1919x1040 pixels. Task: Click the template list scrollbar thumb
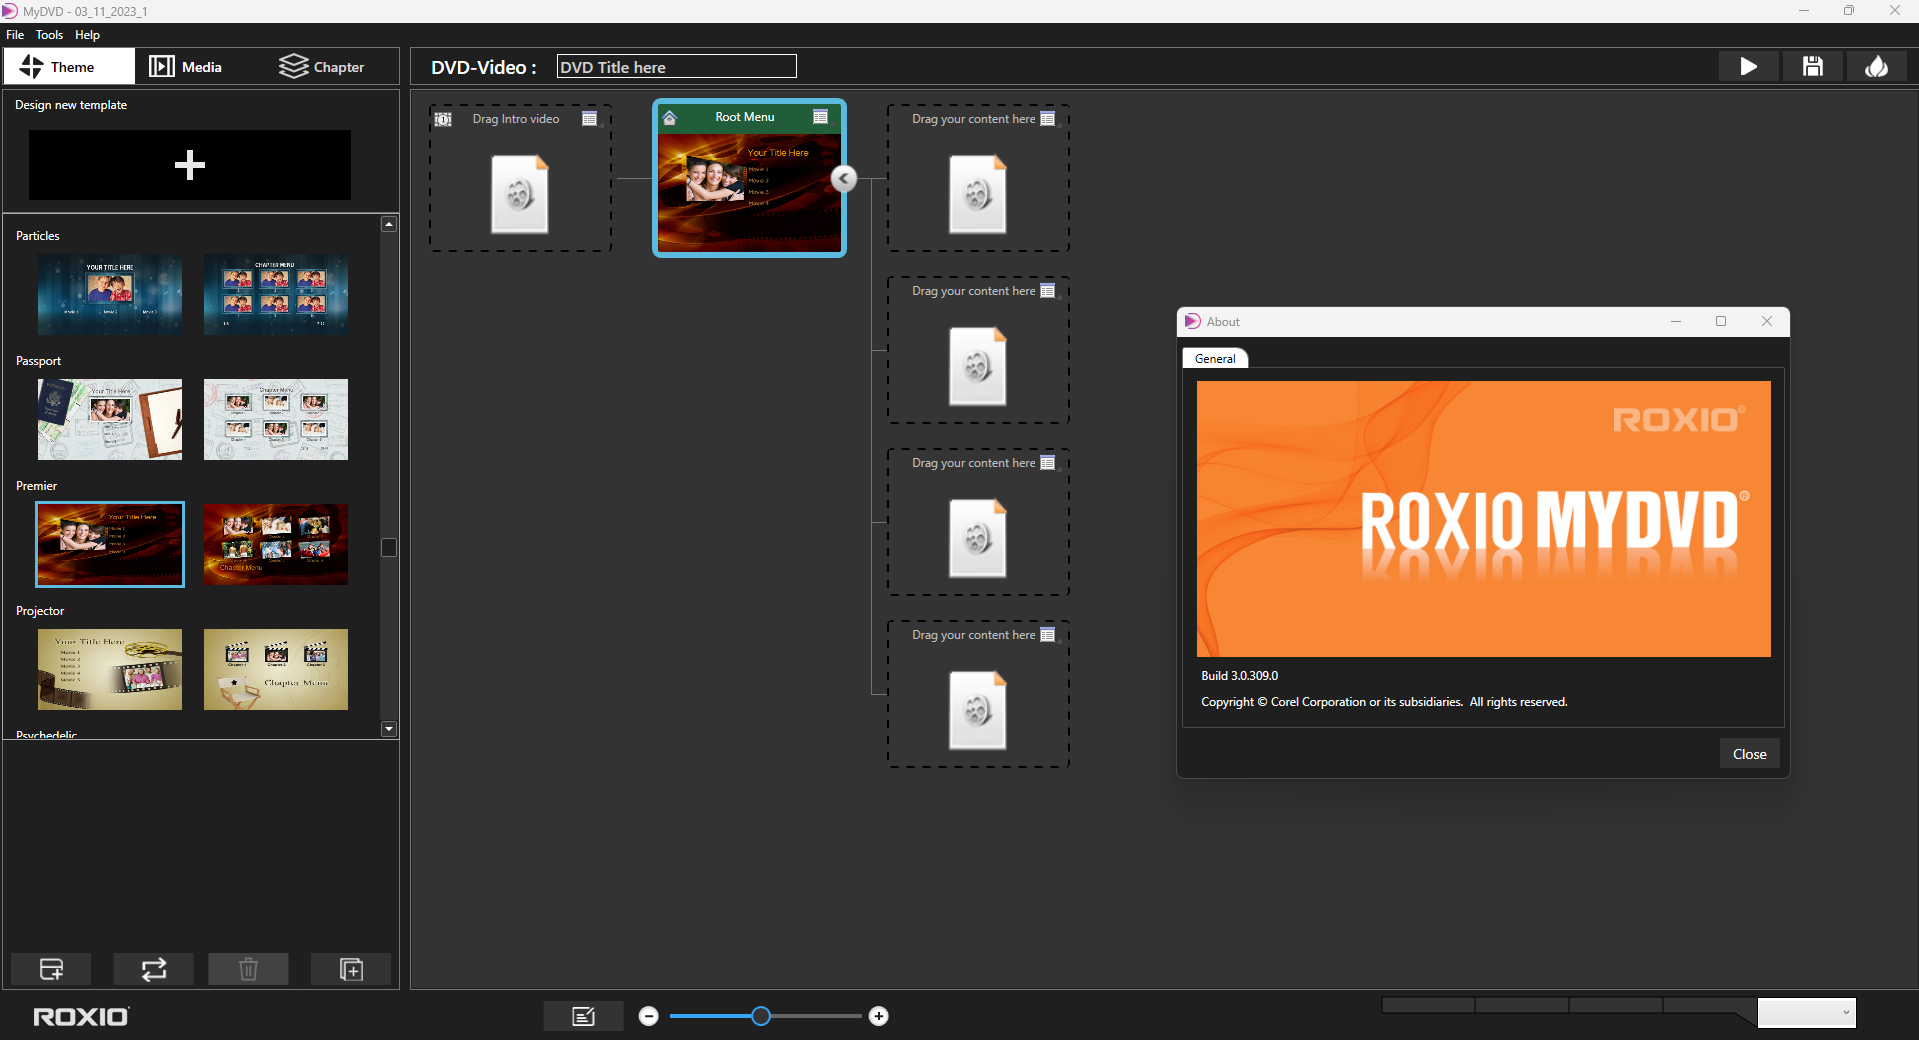coord(389,547)
